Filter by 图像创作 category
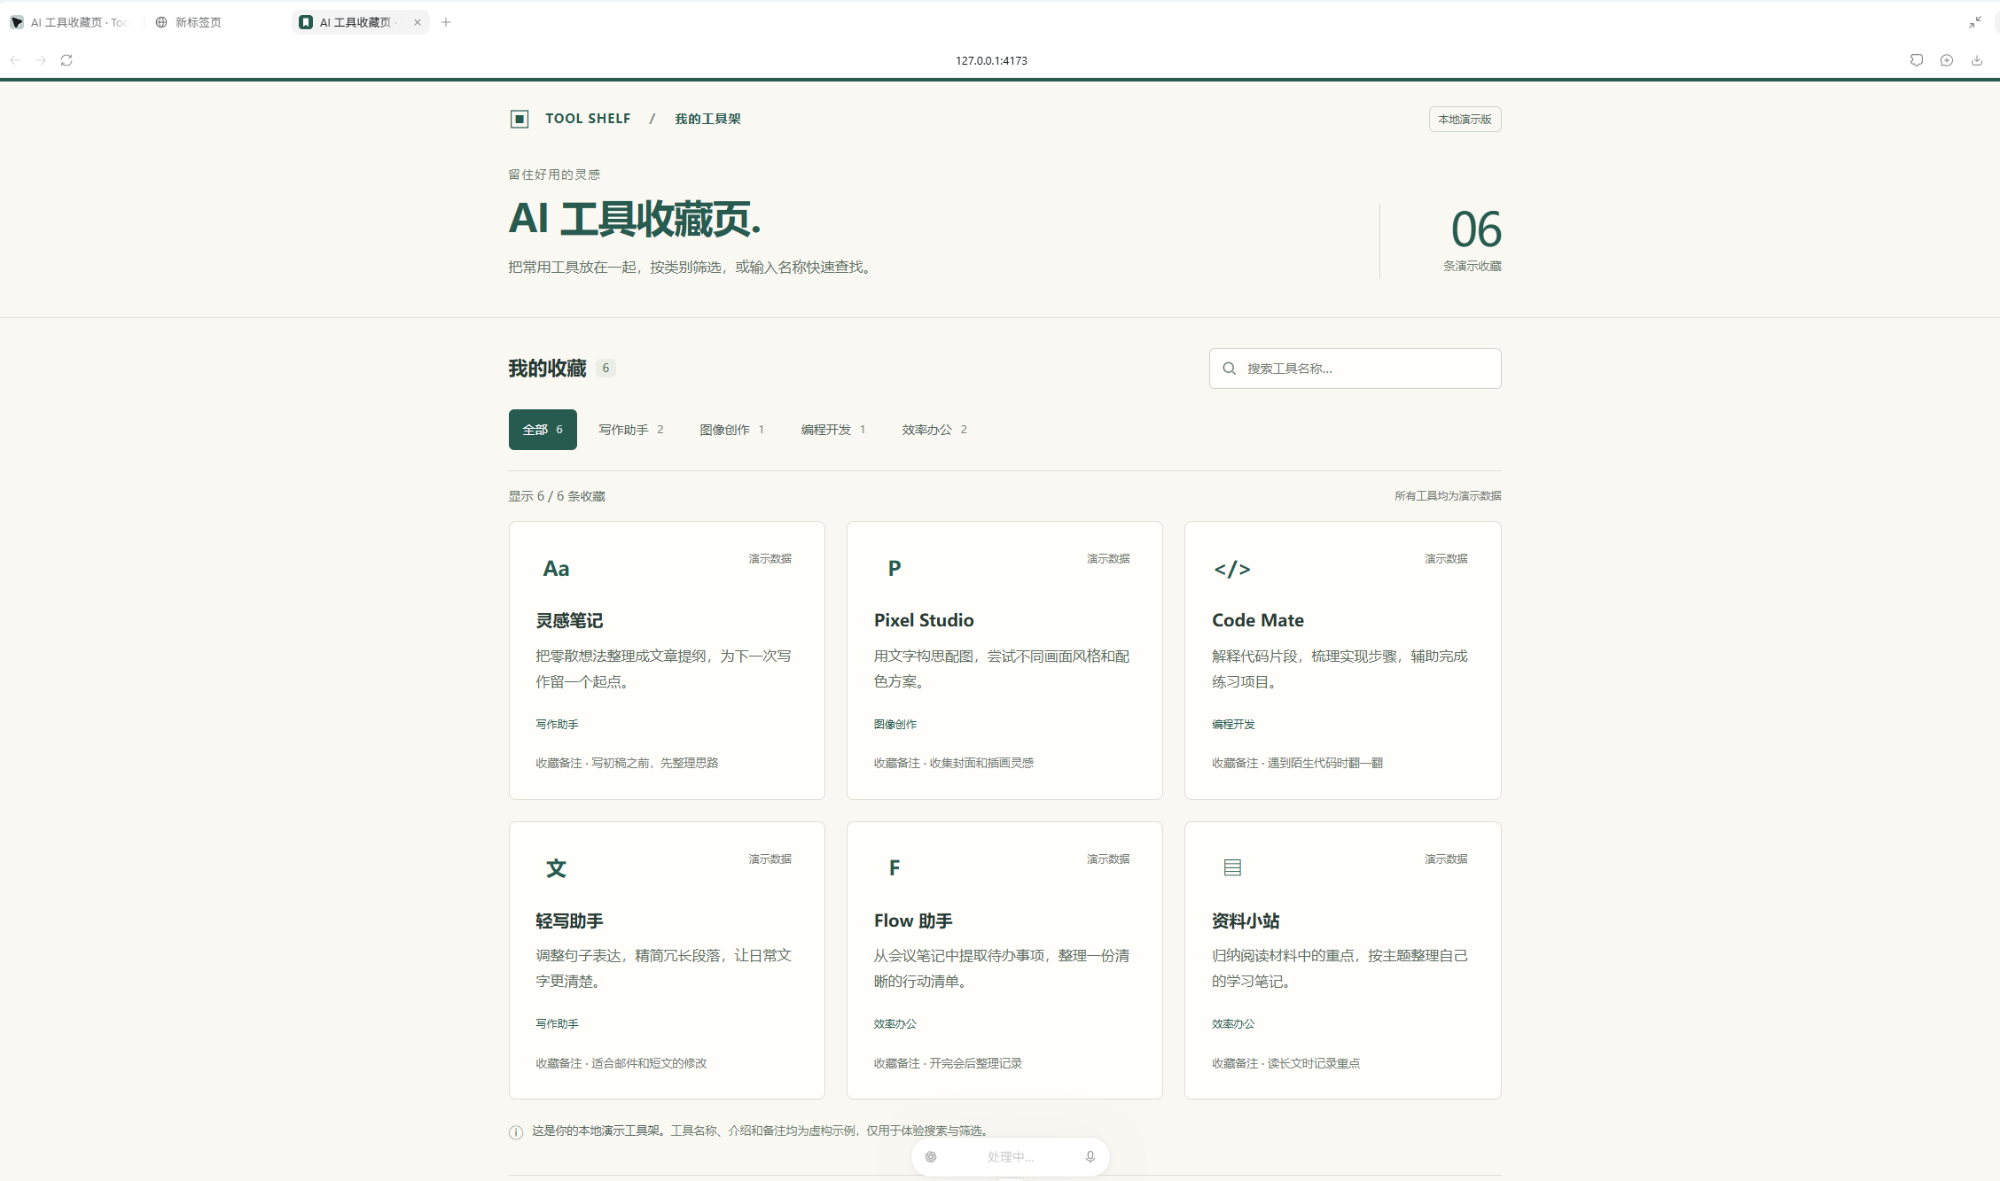The width and height of the screenshot is (2000, 1181). [x=732, y=430]
